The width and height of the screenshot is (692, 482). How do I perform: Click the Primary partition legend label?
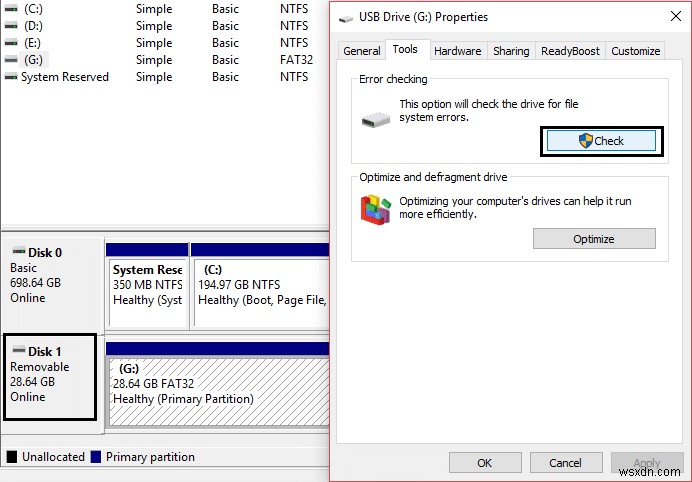tap(150, 456)
